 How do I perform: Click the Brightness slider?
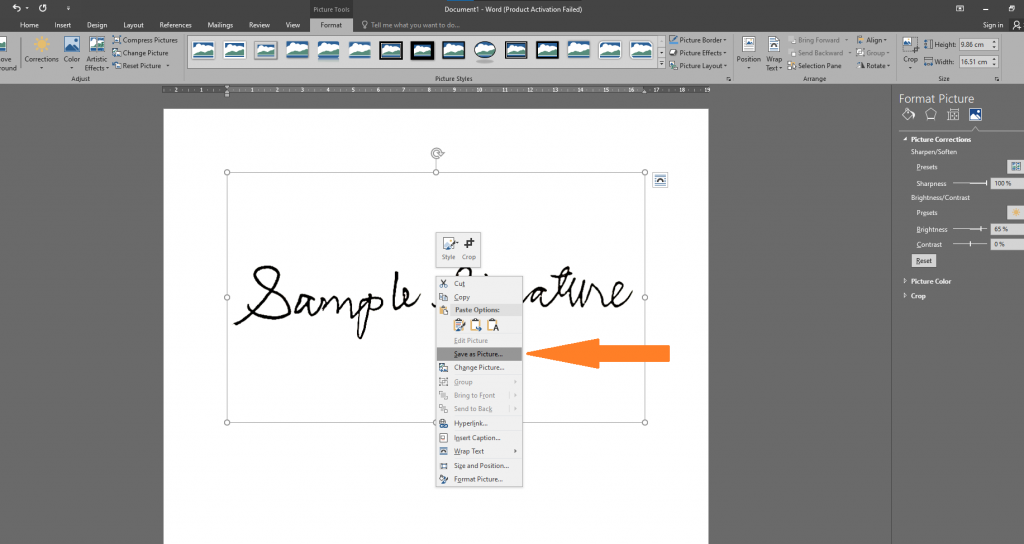pyautogui.click(x=968, y=229)
